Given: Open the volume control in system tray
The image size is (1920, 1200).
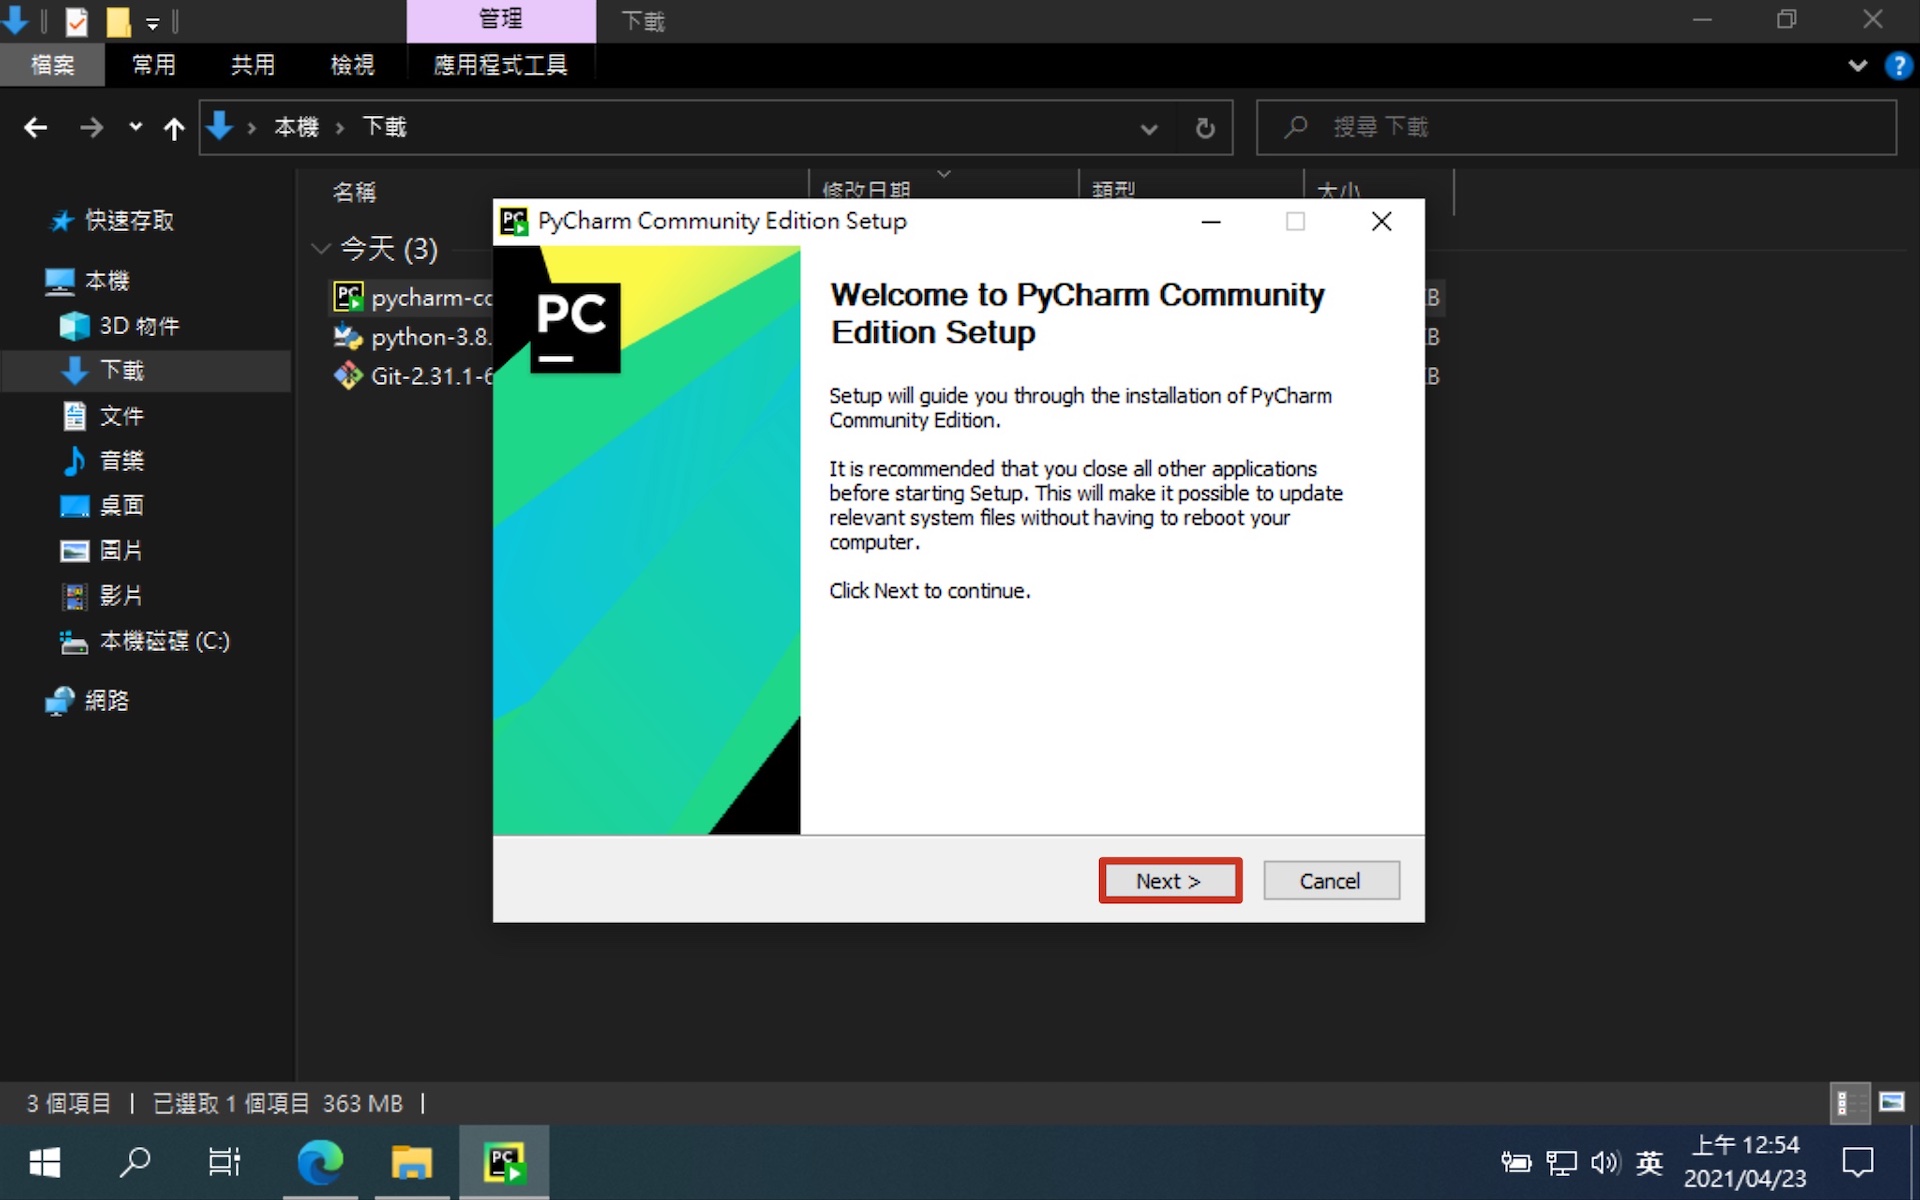Looking at the screenshot, I should click(1605, 1162).
